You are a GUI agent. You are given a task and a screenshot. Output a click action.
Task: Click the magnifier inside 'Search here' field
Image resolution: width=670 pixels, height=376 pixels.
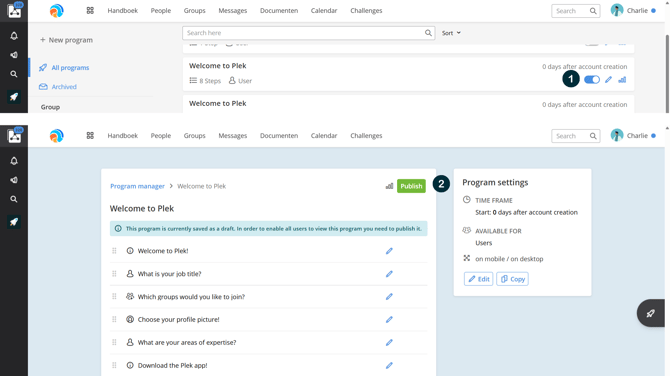pos(428,33)
